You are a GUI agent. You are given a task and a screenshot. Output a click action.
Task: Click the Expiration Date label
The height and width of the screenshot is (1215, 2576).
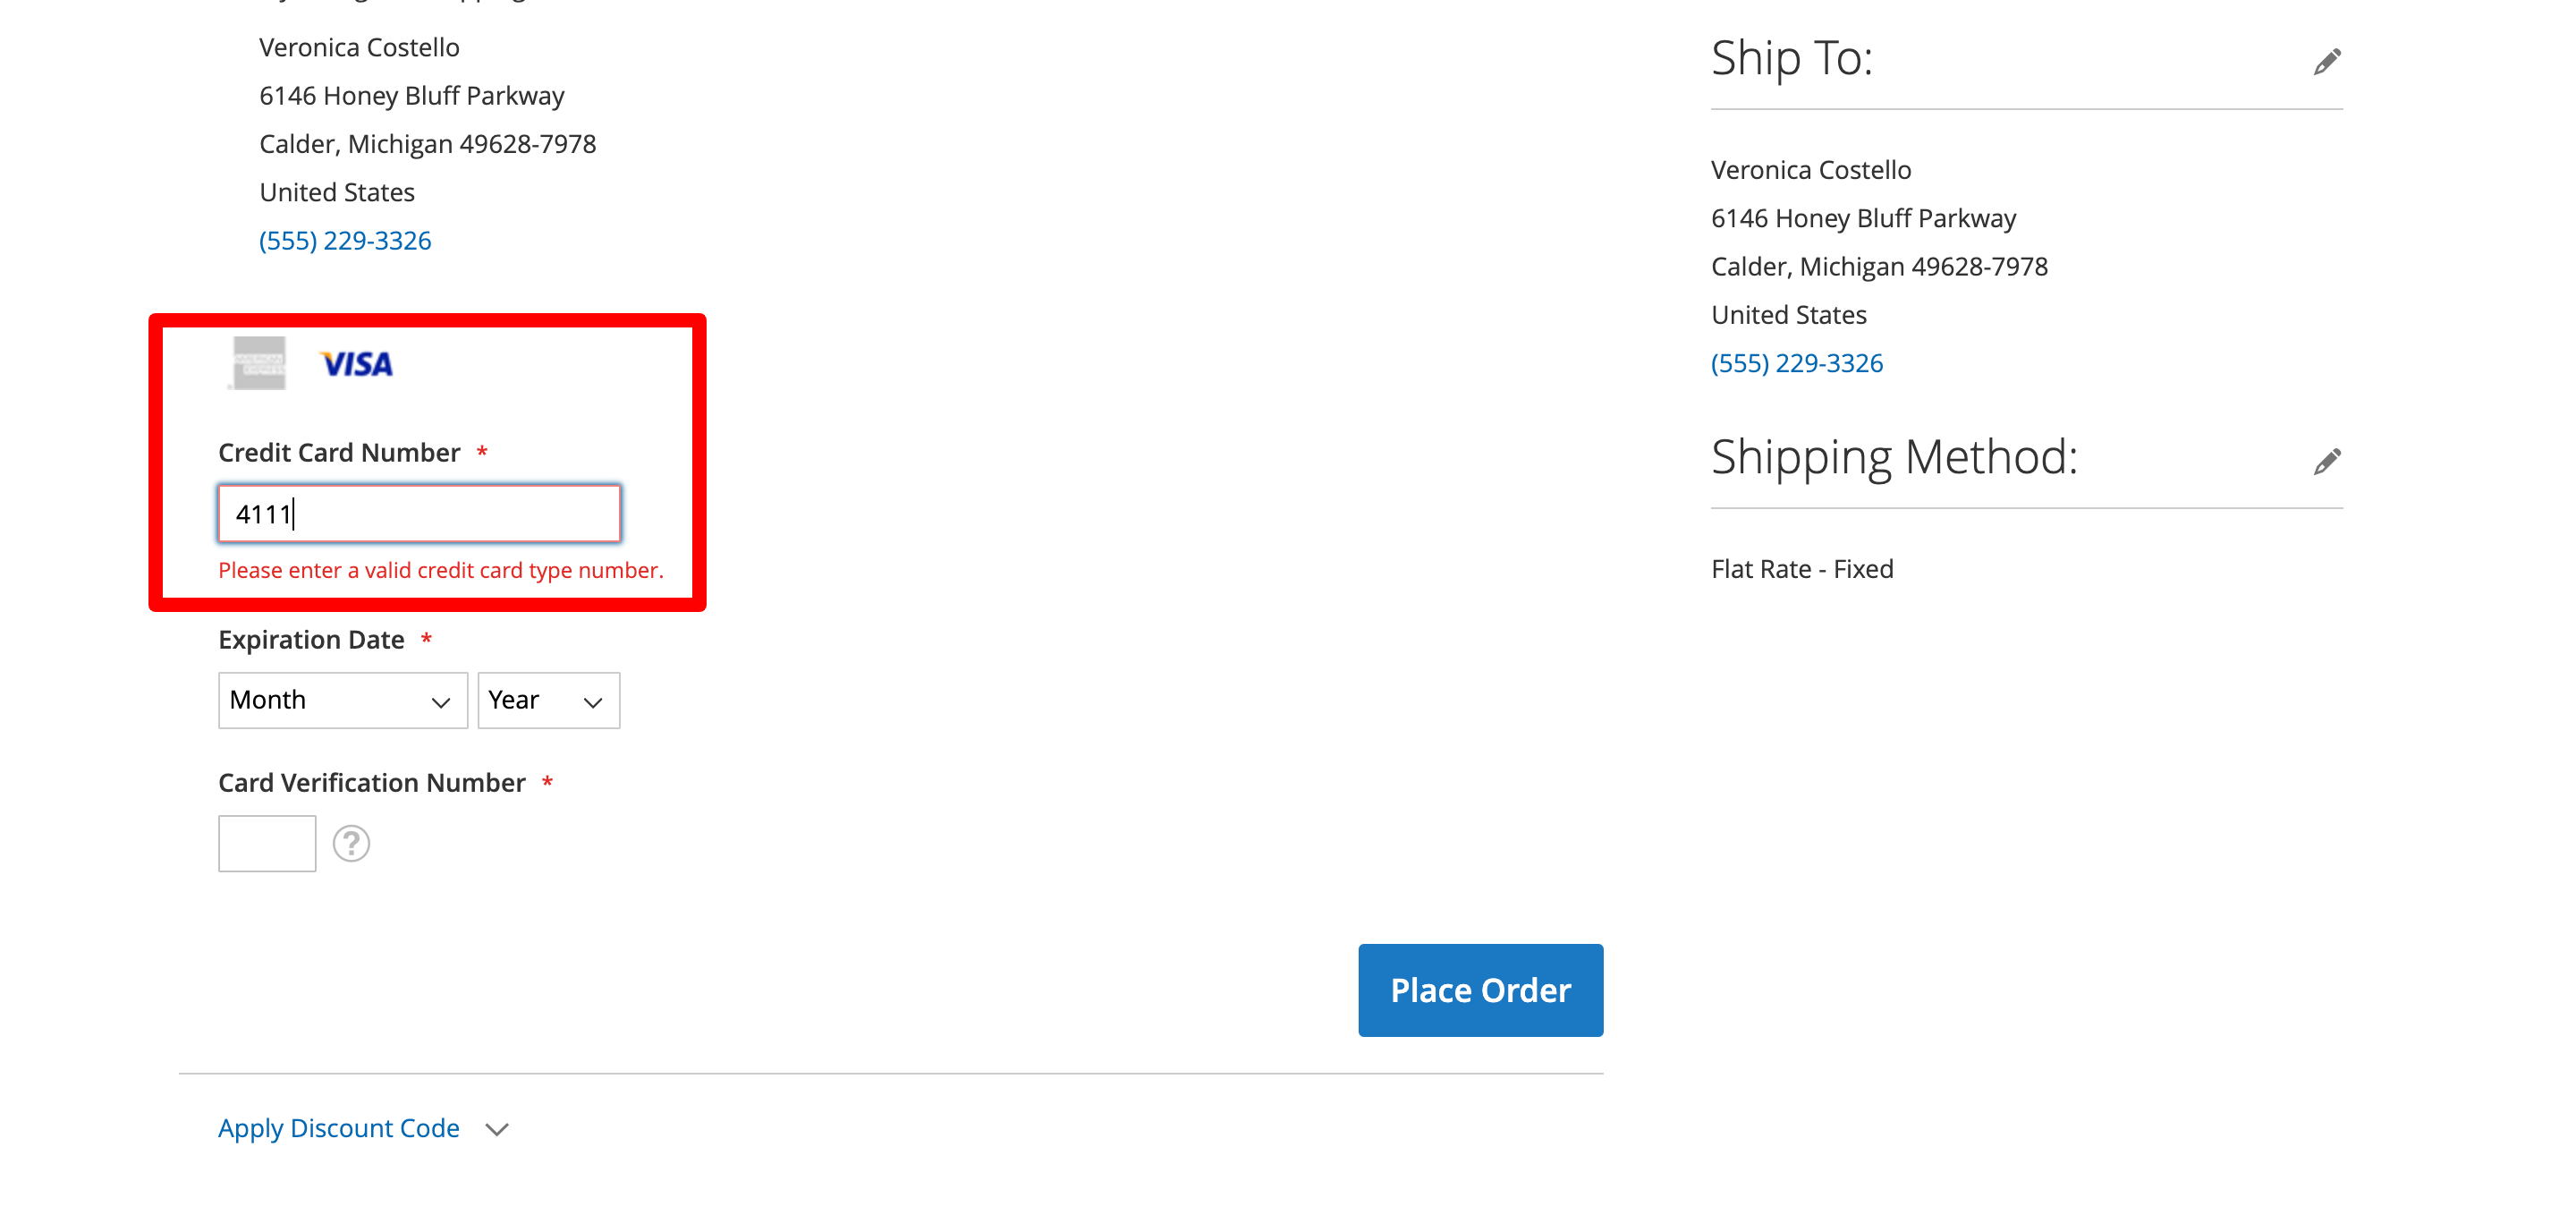(x=311, y=639)
